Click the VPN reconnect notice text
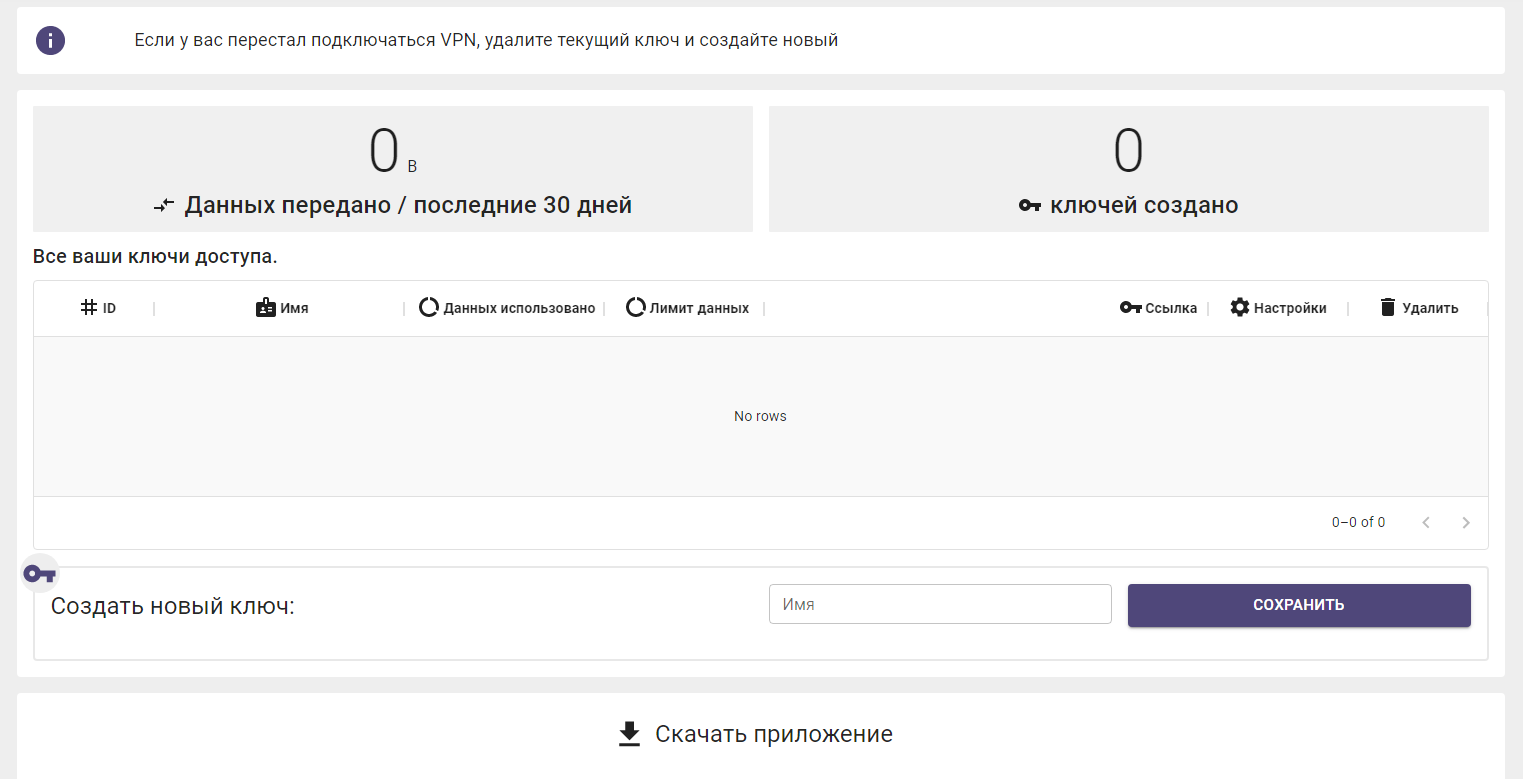This screenshot has width=1523, height=779. (x=486, y=40)
